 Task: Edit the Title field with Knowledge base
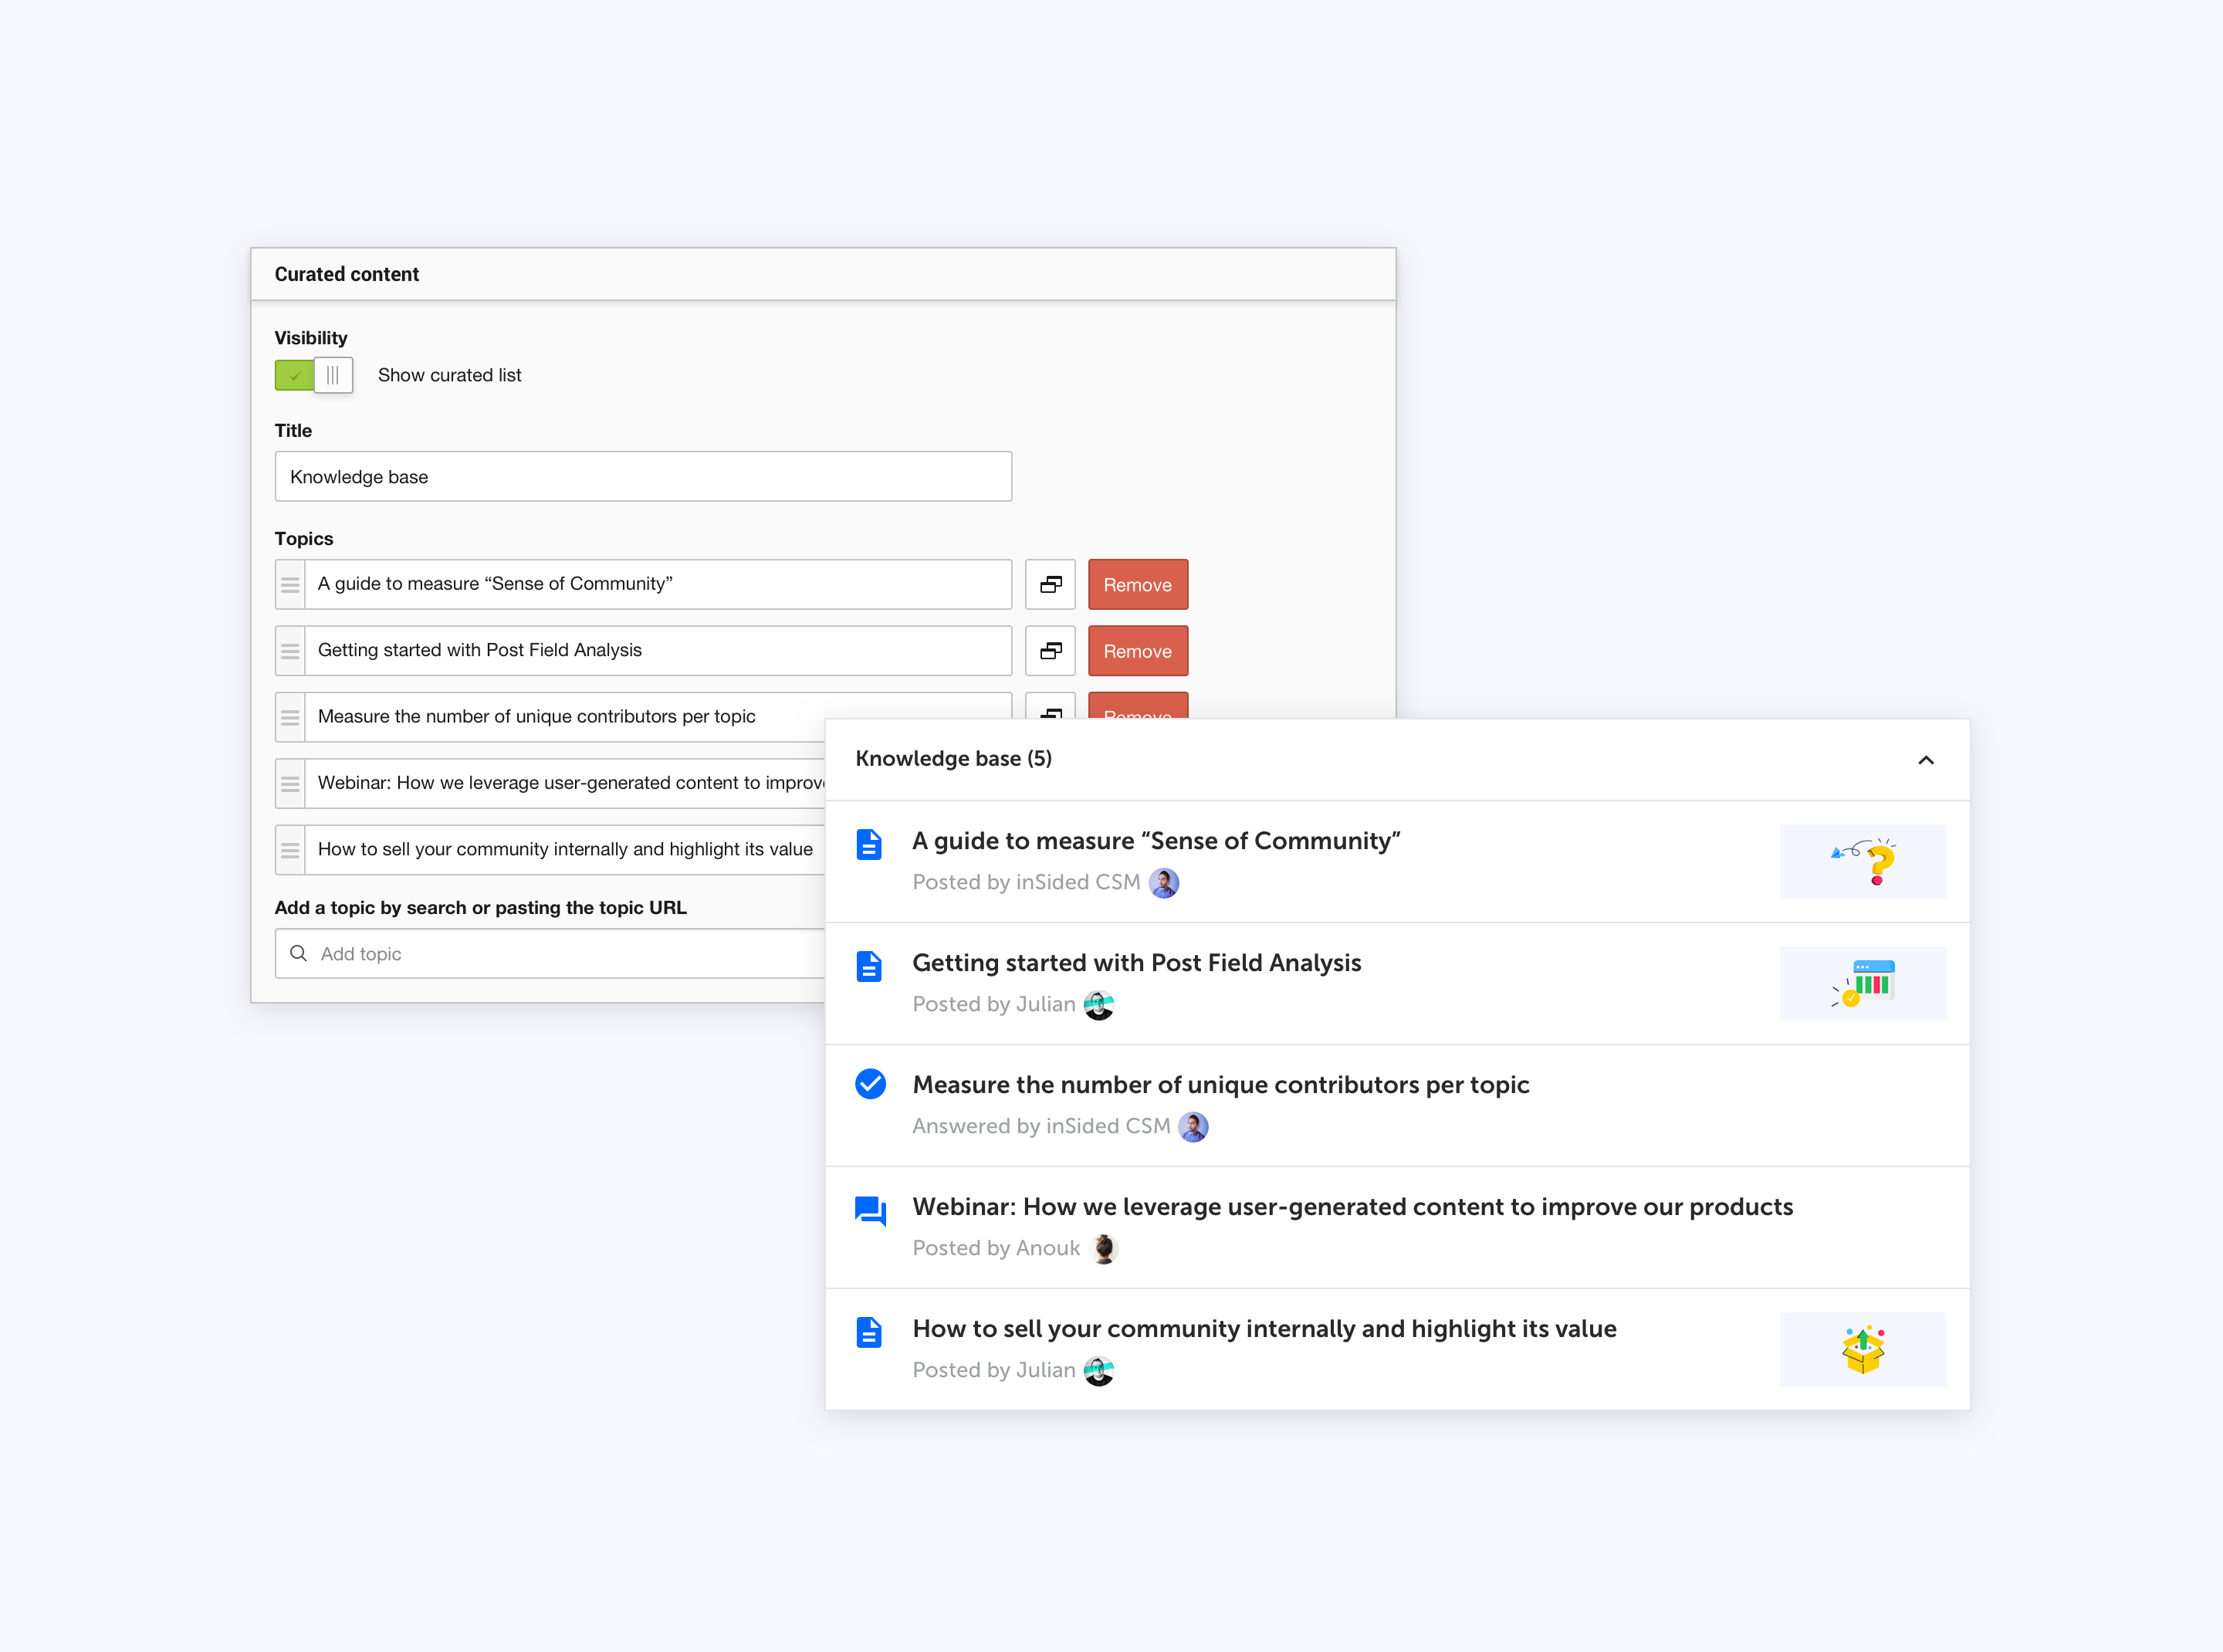(x=643, y=477)
